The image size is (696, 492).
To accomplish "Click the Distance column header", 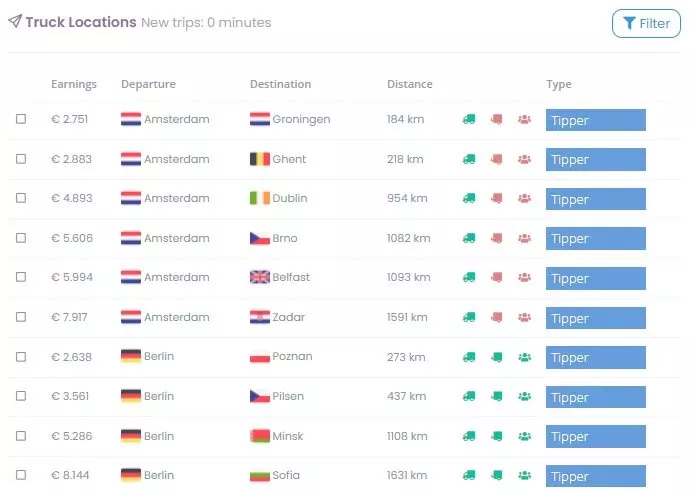I will coord(410,85).
